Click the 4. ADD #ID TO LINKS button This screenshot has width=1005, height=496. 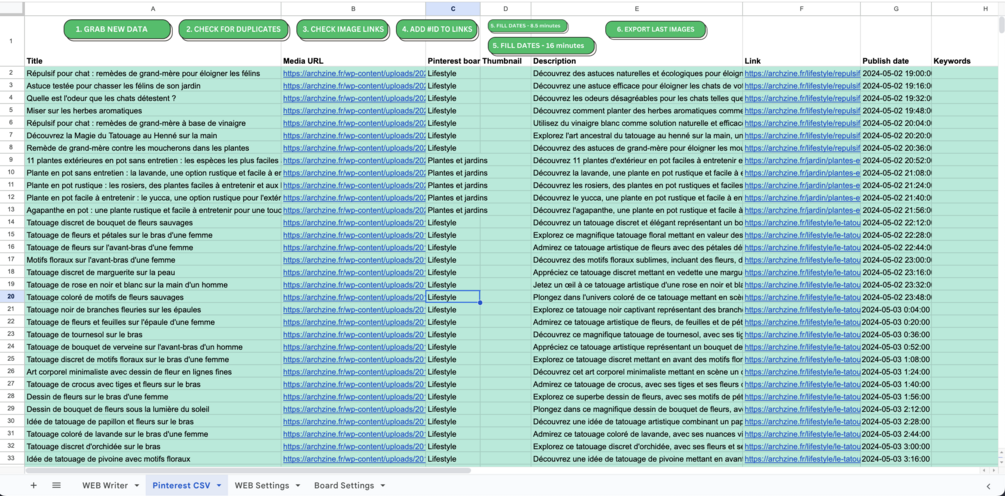click(x=437, y=29)
